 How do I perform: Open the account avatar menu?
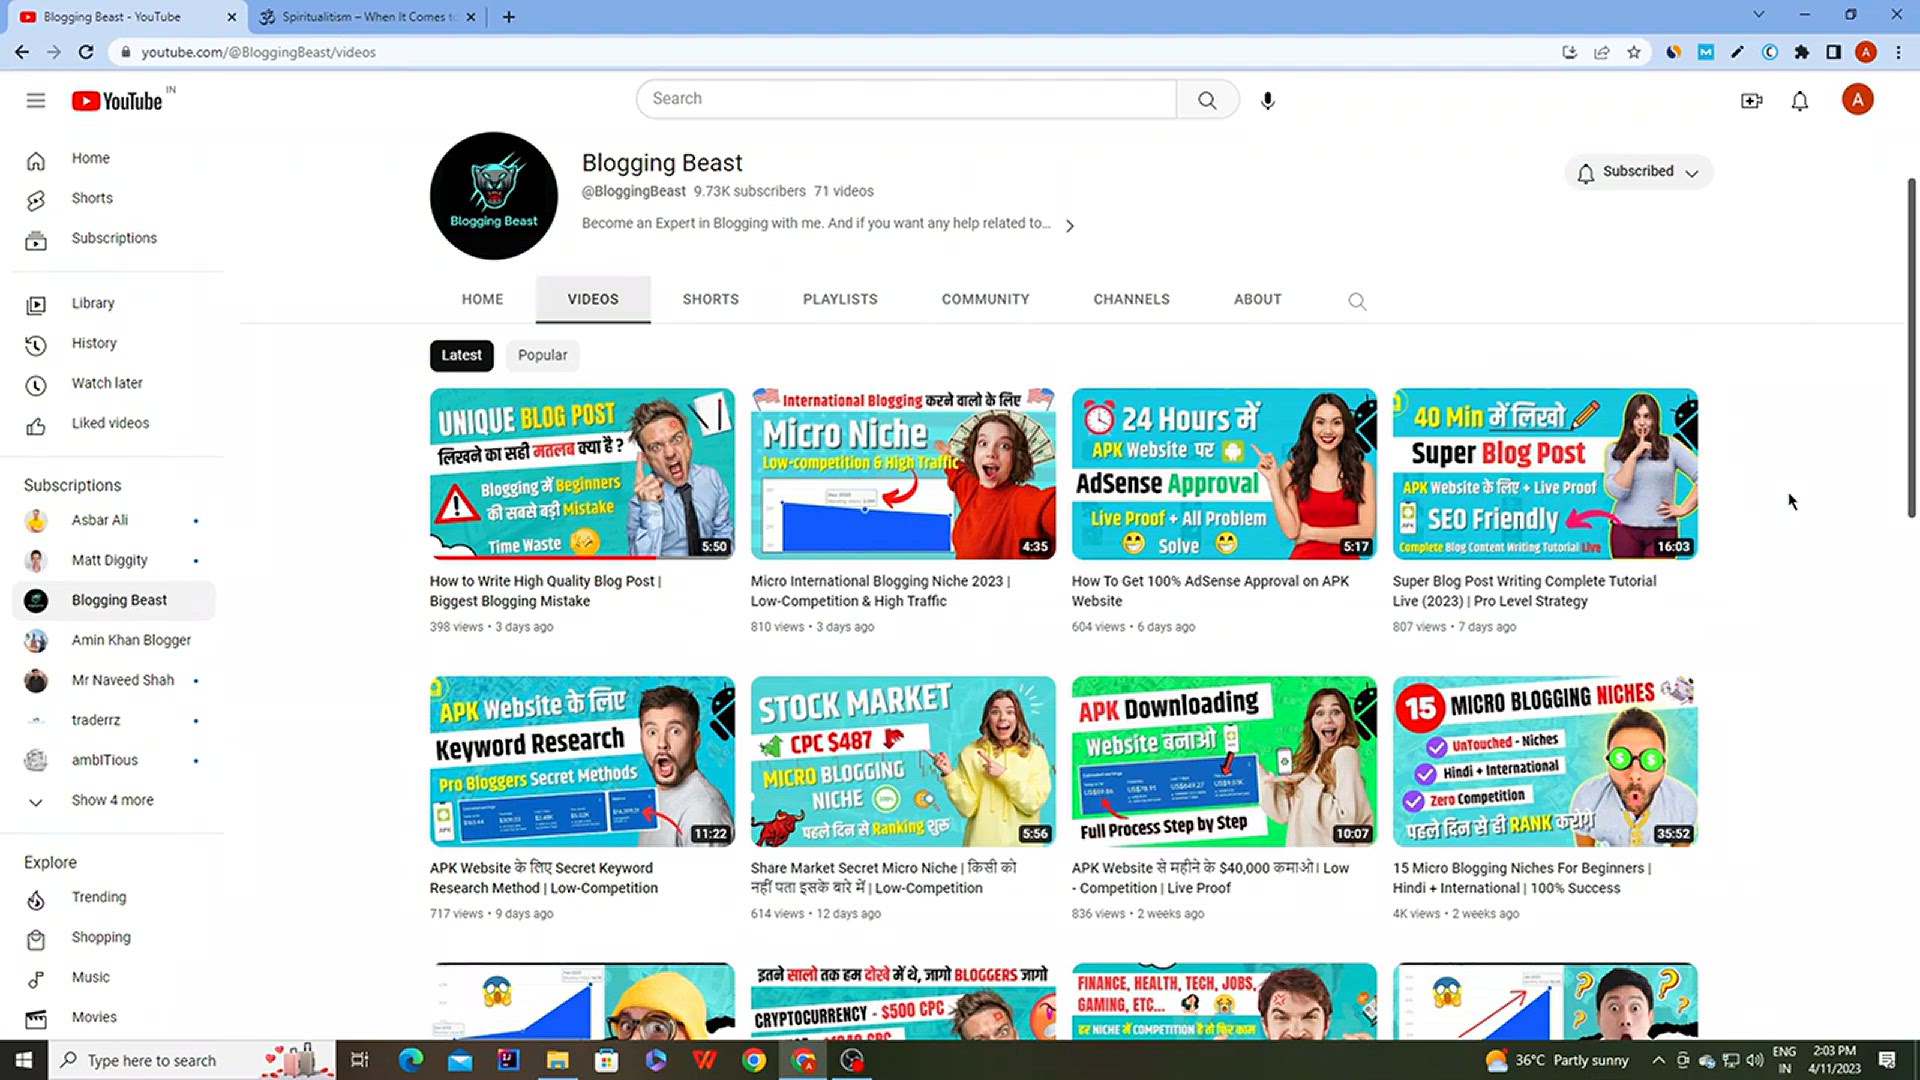(1857, 100)
